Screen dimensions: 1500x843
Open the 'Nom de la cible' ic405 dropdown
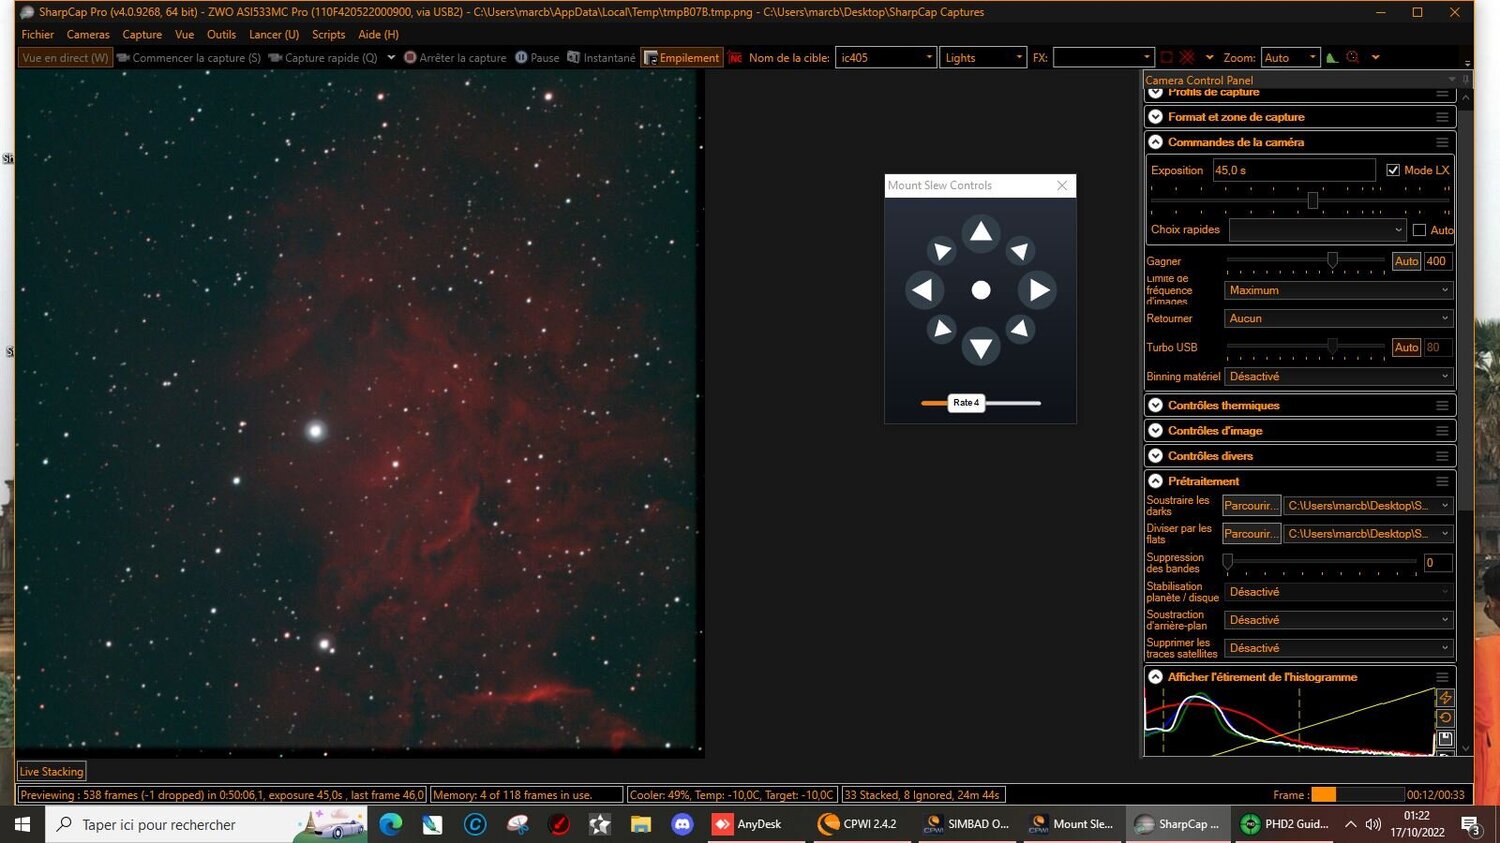pos(886,58)
